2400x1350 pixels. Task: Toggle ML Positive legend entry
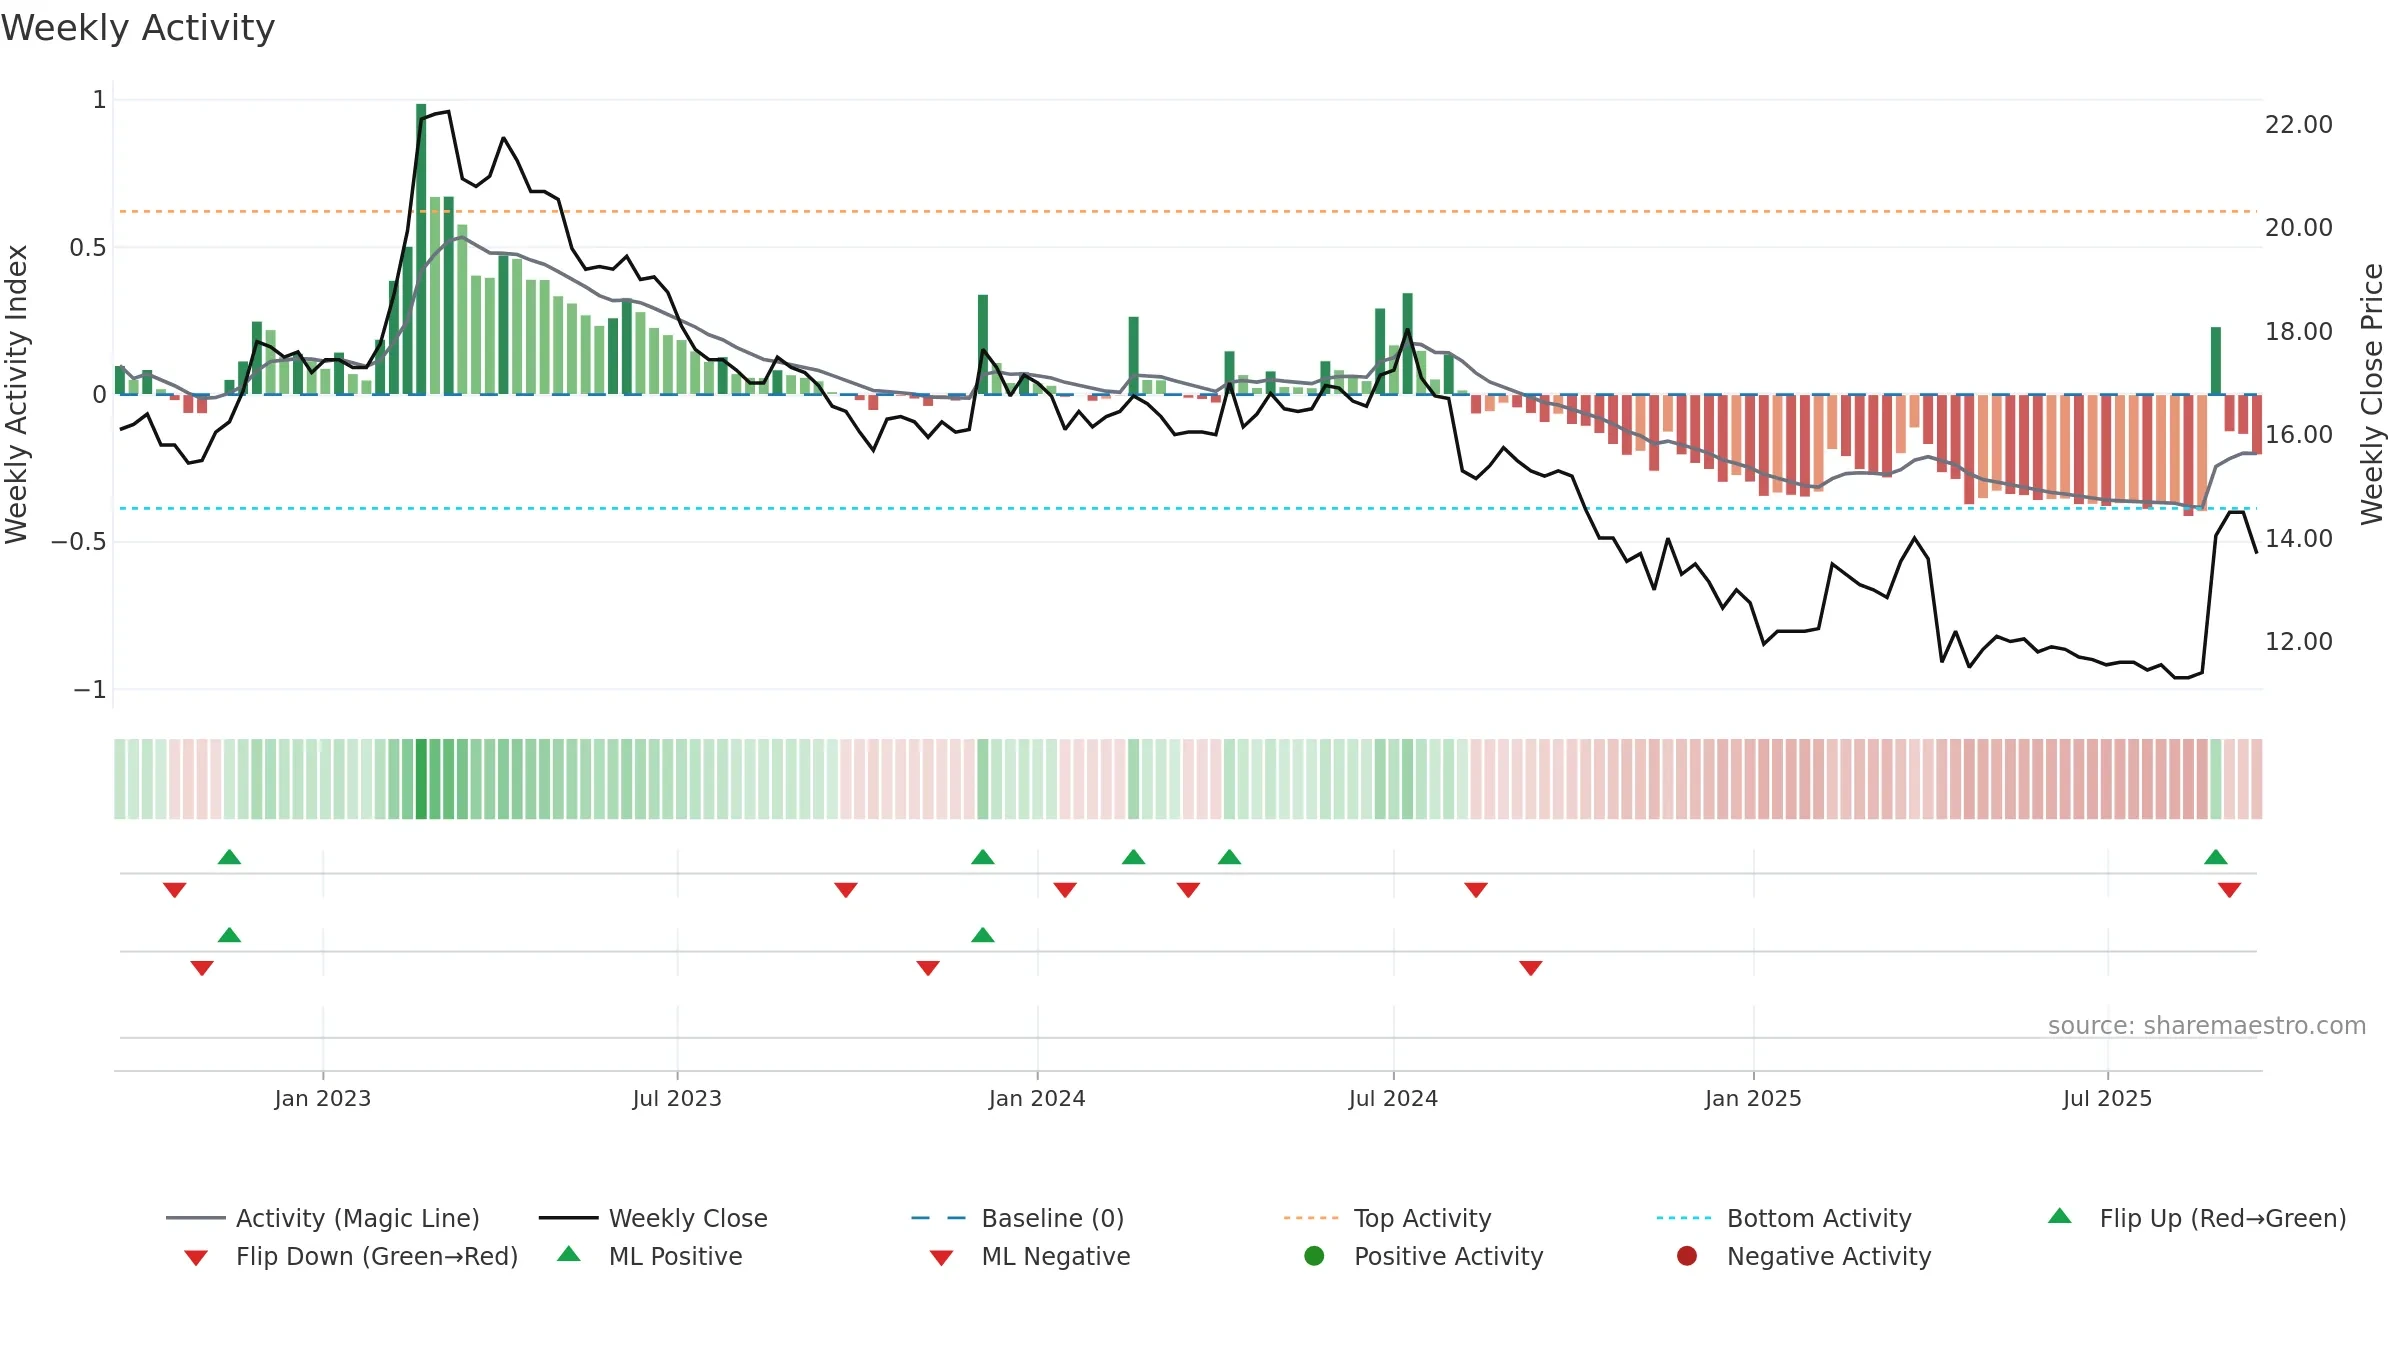(650, 1256)
